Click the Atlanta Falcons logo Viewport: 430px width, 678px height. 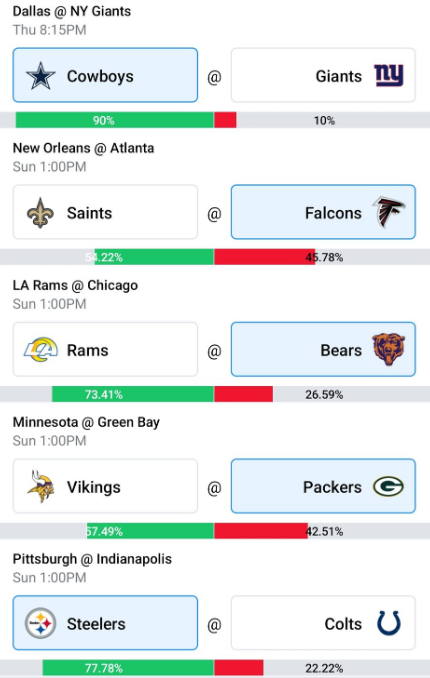pyautogui.click(x=388, y=212)
